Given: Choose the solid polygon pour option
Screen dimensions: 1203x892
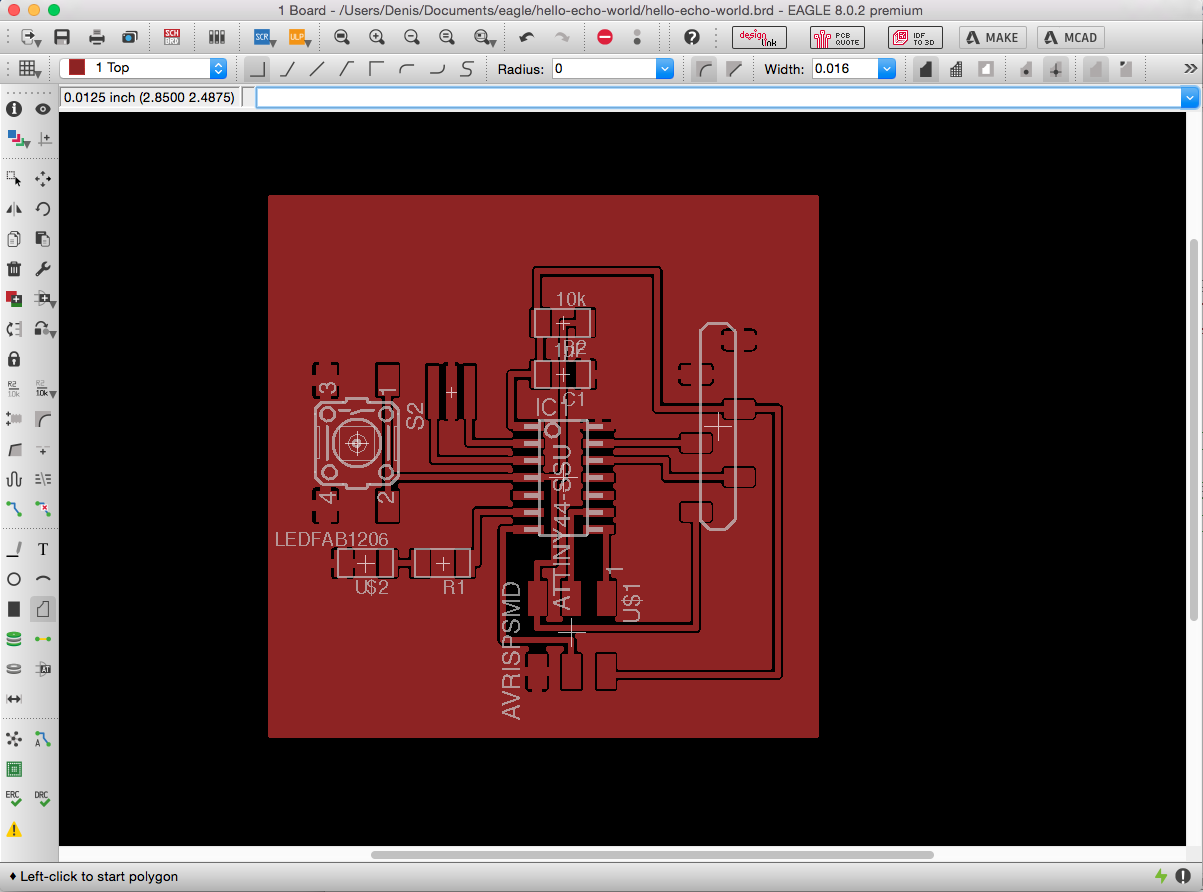Looking at the screenshot, I should [926, 69].
